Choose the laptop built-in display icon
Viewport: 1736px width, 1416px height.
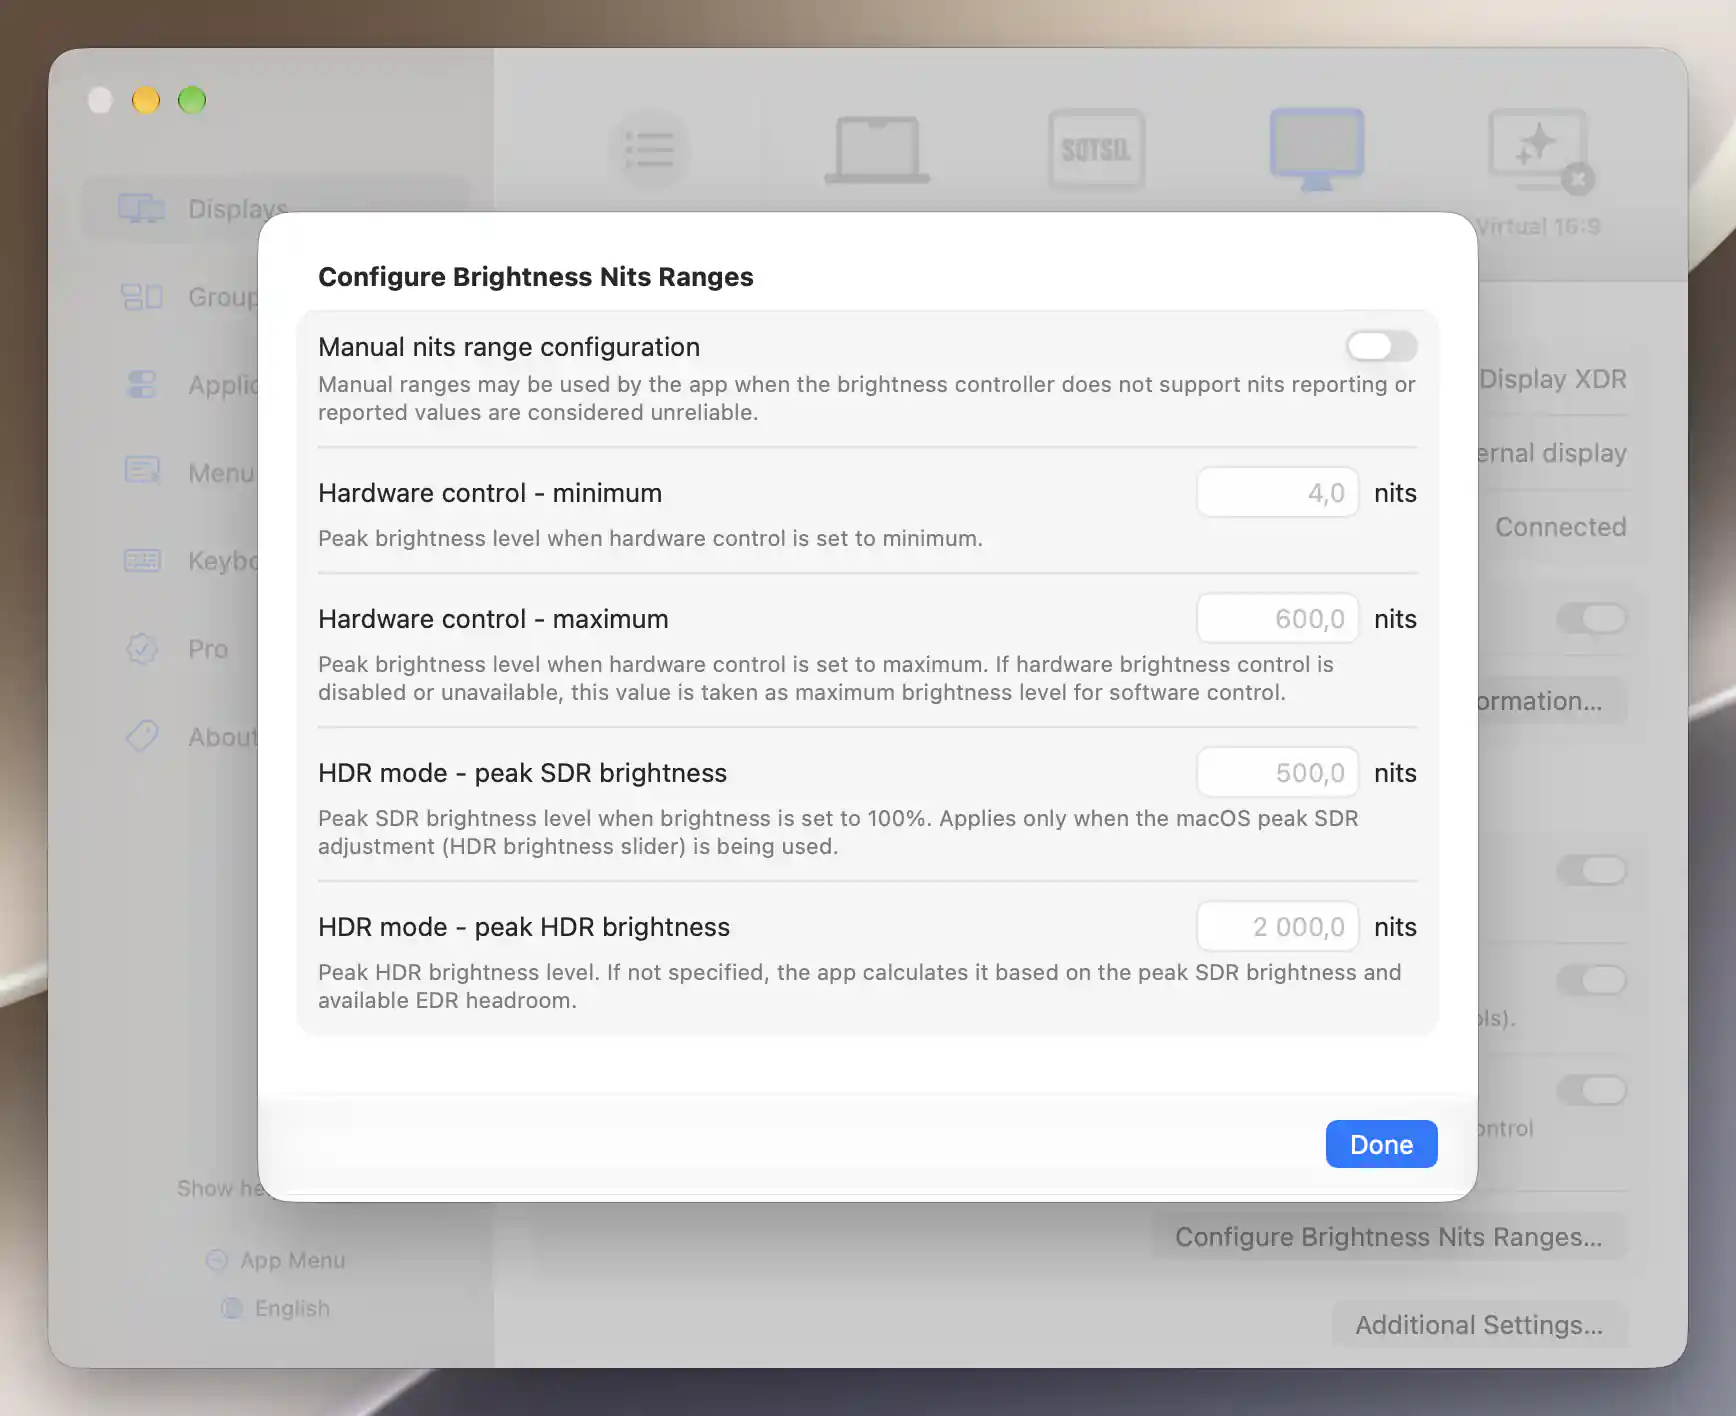pyautogui.click(x=877, y=150)
